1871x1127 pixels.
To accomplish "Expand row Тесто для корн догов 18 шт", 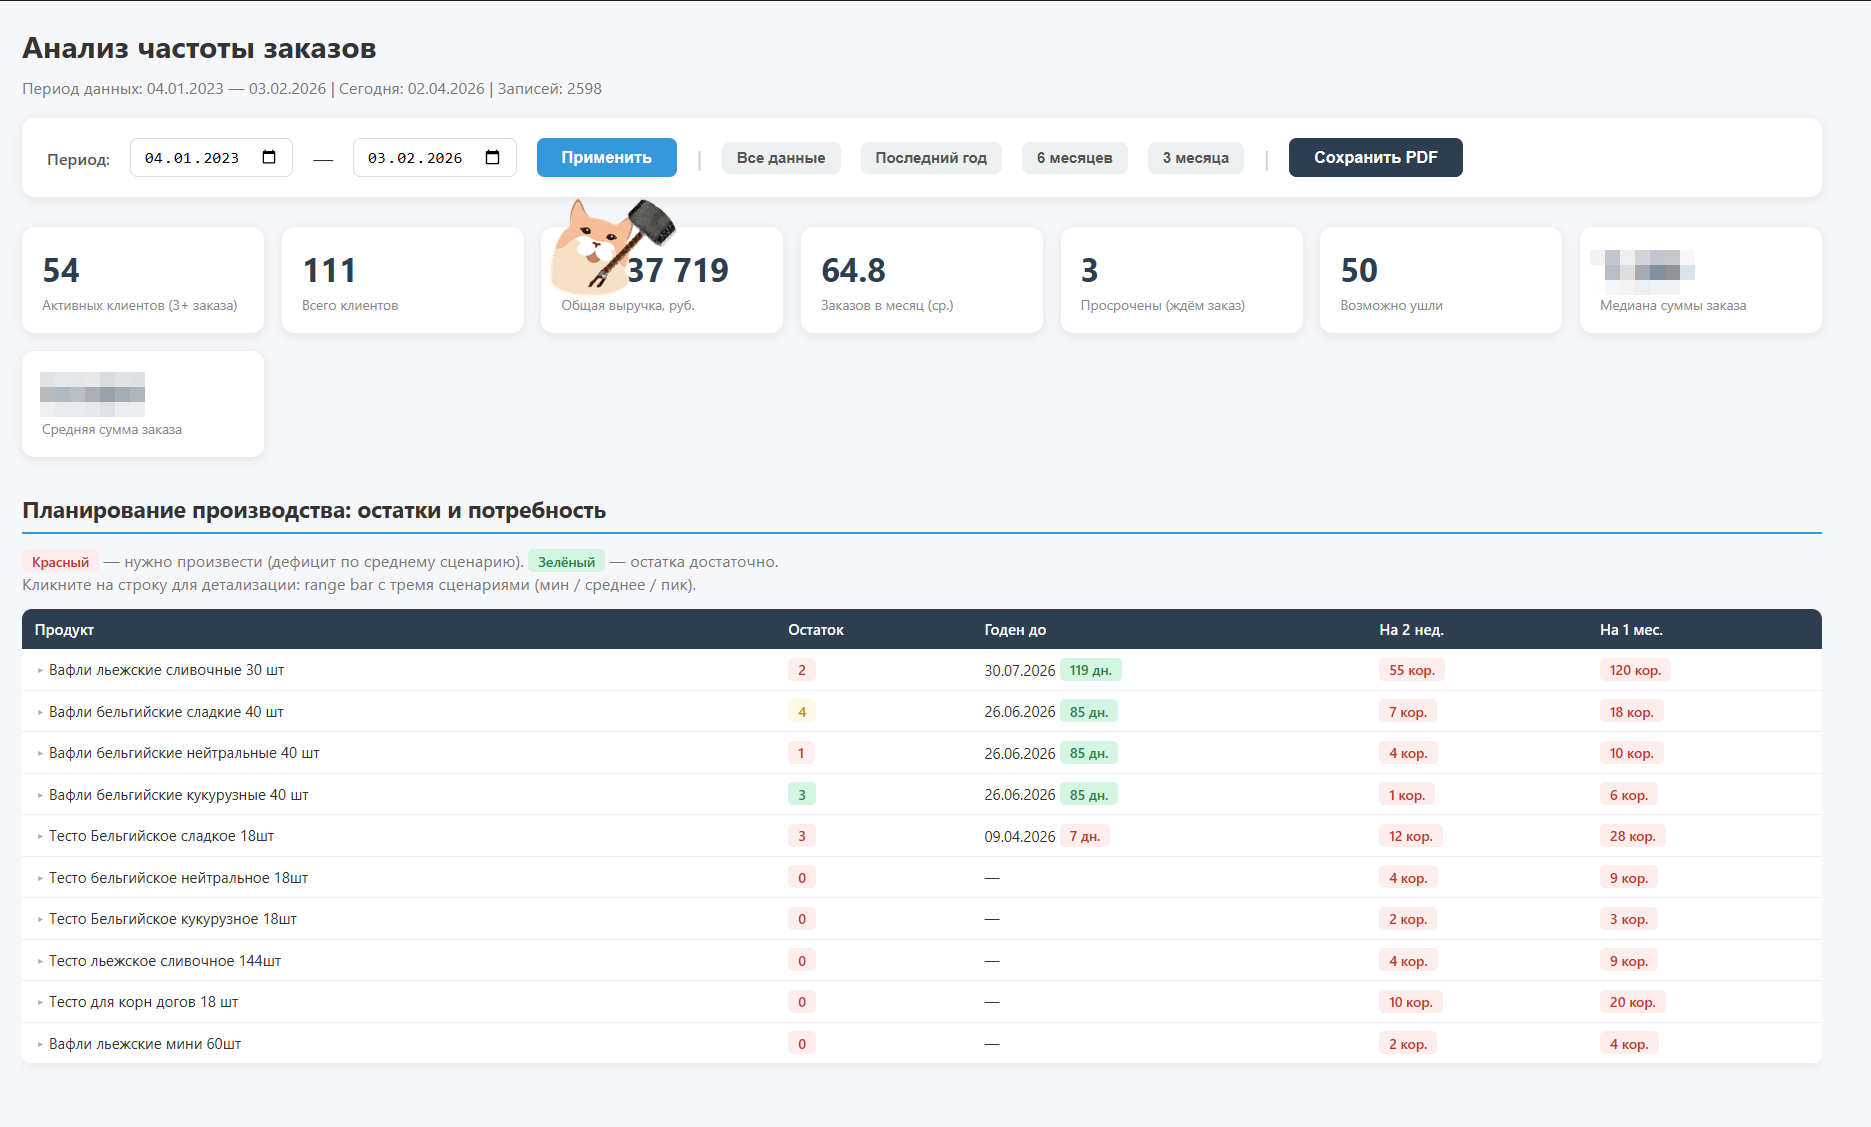I will pos(921,1002).
